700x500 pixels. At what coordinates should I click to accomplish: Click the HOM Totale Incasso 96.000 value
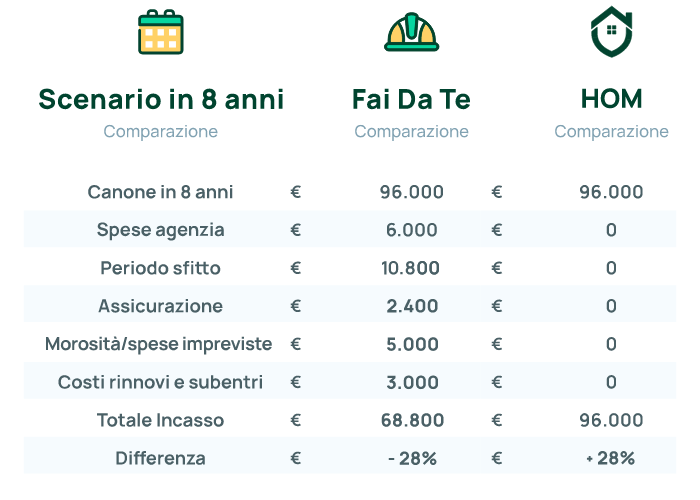pos(611,421)
